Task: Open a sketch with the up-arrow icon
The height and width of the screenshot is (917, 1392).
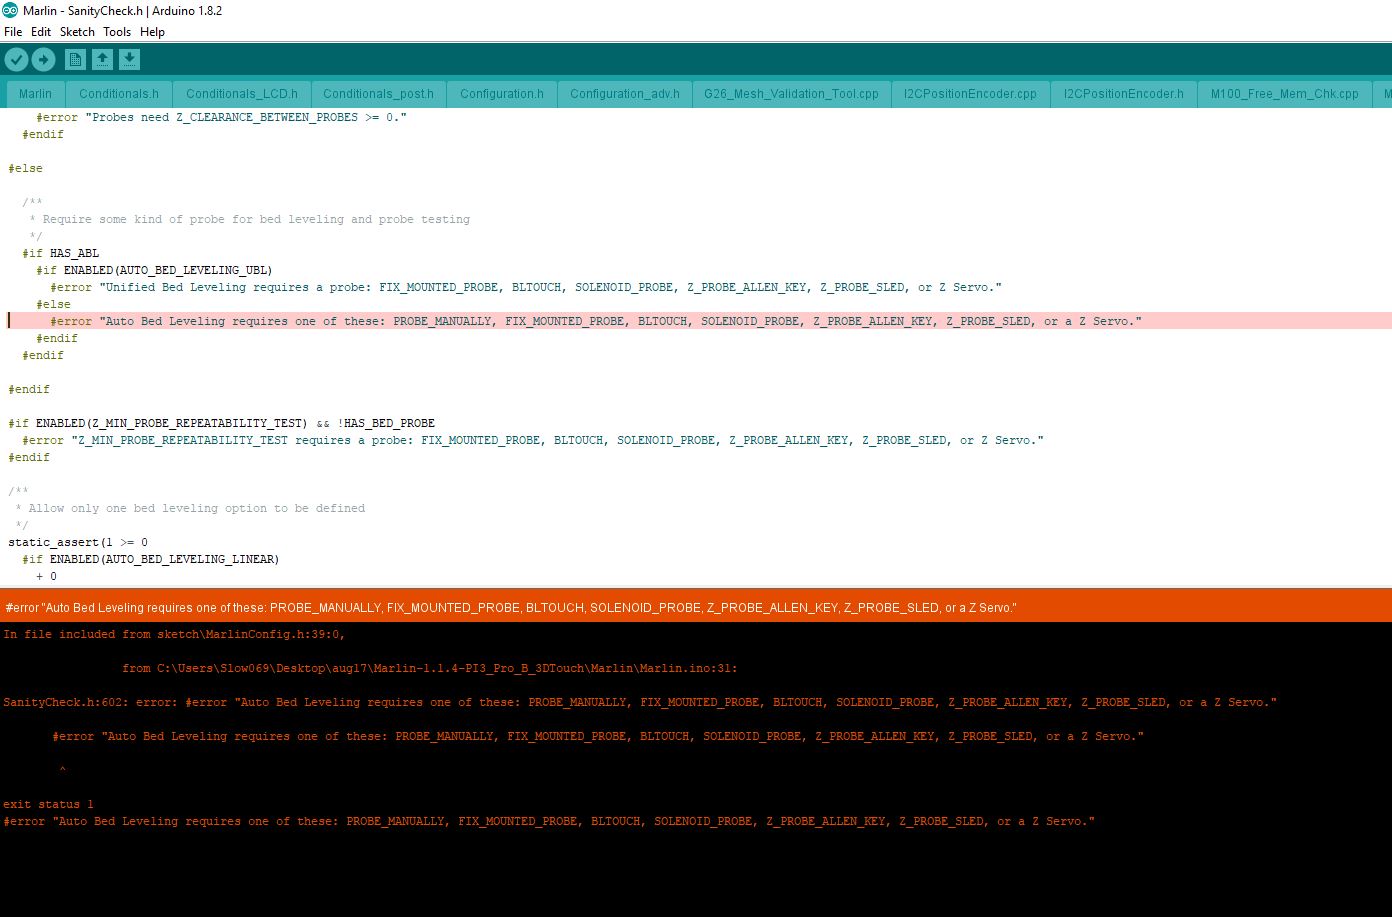Action: click(102, 60)
